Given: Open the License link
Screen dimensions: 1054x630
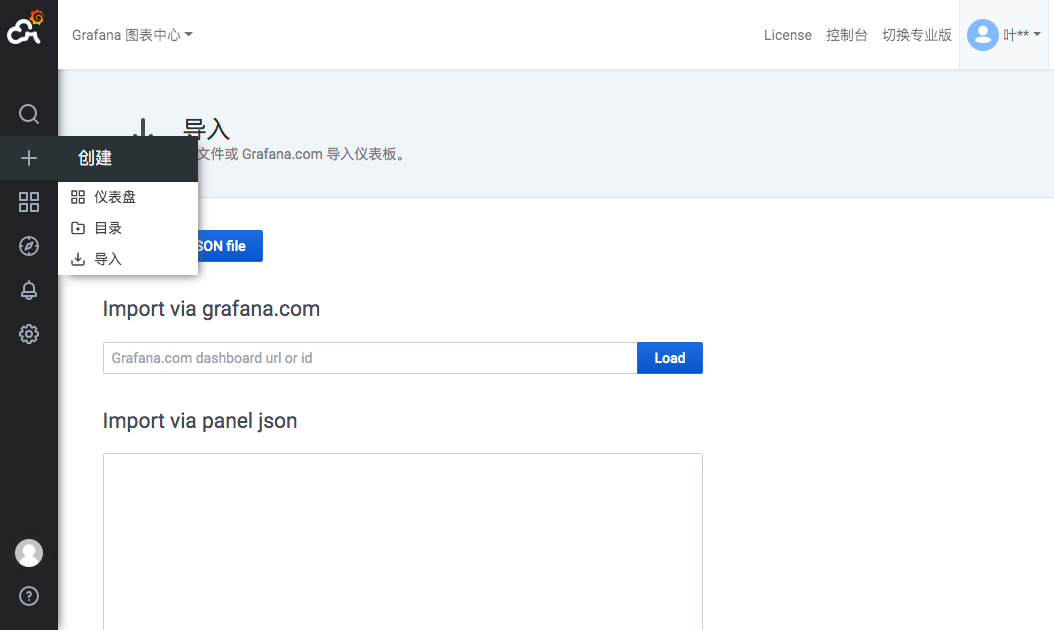Looking at the screenshot, I should tap(787, 35).
